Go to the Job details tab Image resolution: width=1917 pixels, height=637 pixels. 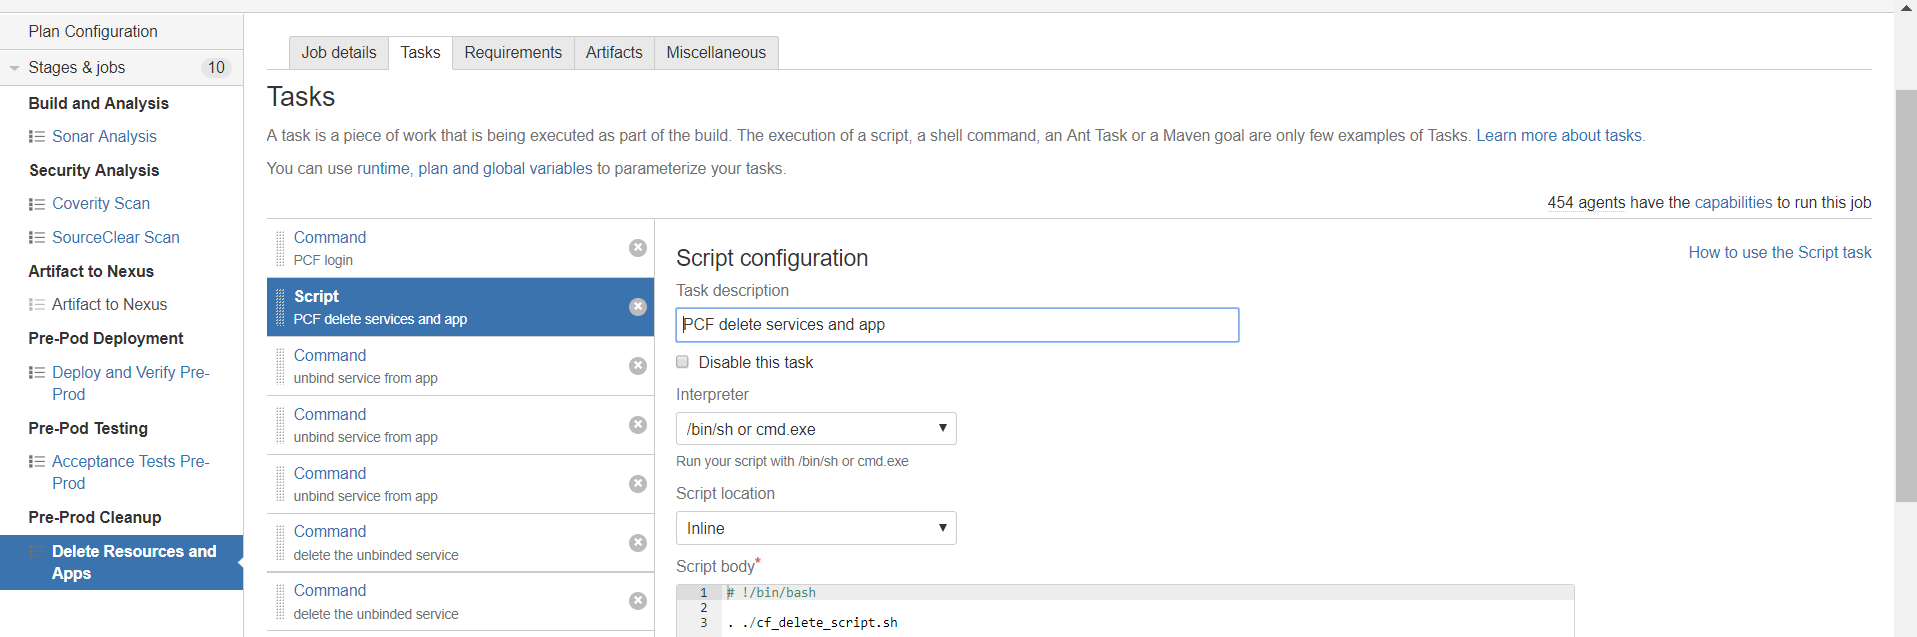point(339,53)
